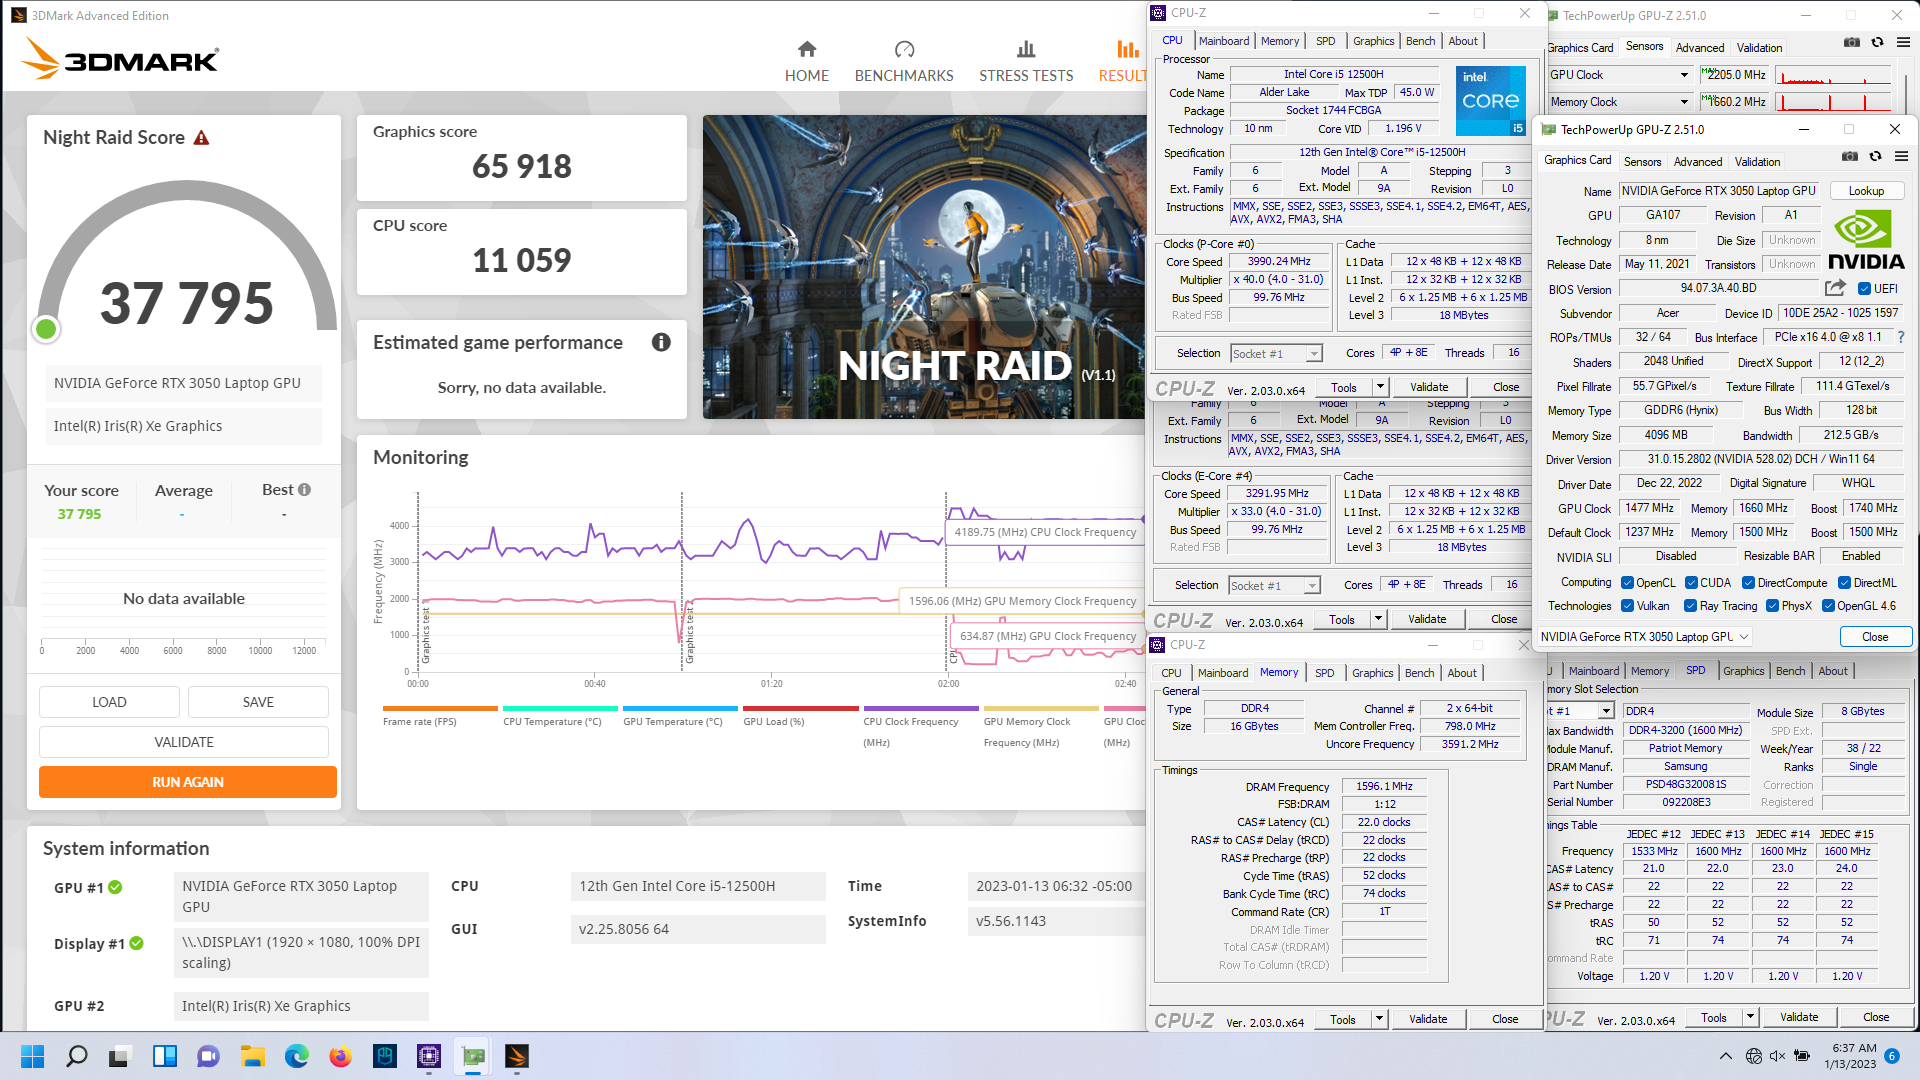1920x1080 pixels.
Task: Open the BENCHMARKS section in 3DMark
Action: tap(904, 62)
